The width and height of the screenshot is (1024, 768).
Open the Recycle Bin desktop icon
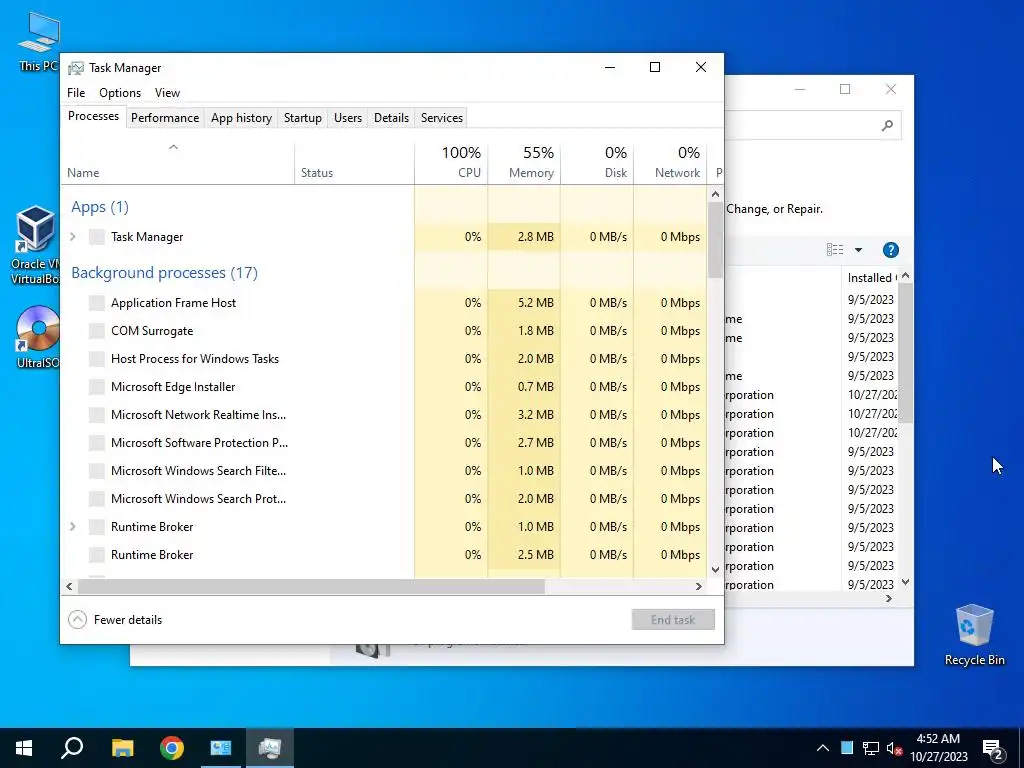coord(974,635)
